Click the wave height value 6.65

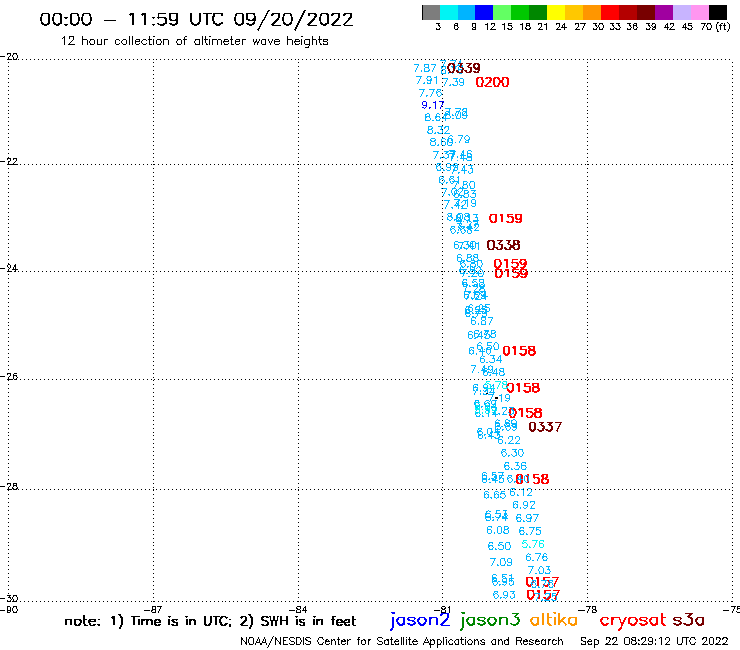(495, 495)
